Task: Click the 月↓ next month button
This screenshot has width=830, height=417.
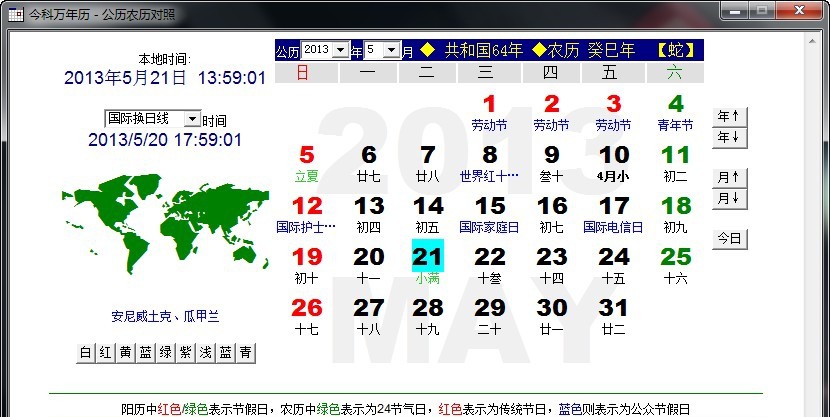Action: pyautogui.click(x=729, y=198)
